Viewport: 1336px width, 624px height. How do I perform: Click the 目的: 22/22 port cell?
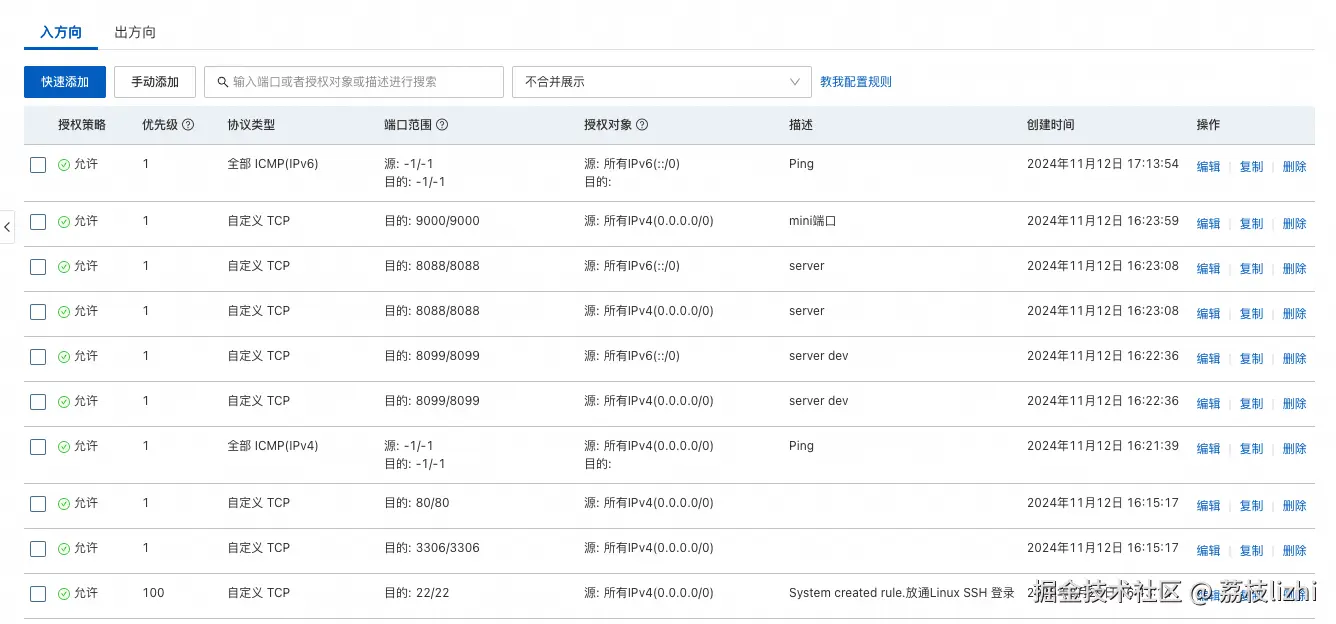(x=417, y=593)
